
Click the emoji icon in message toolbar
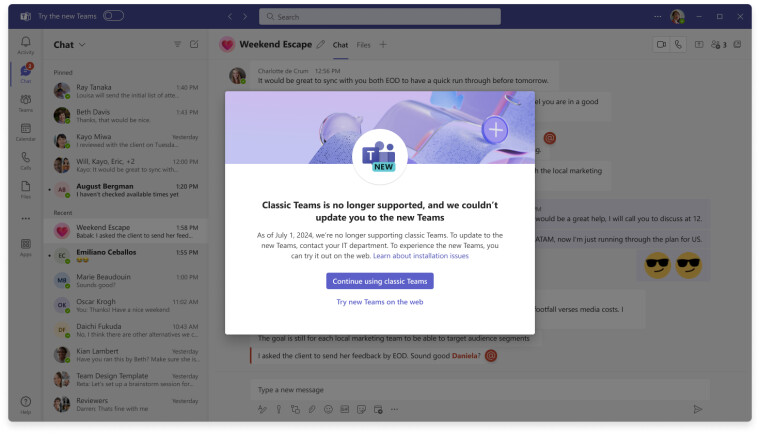click(327, 409)
